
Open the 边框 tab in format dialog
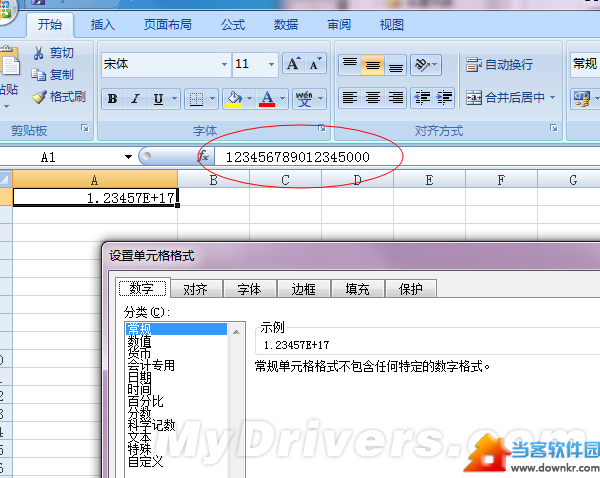click(303, 289)
